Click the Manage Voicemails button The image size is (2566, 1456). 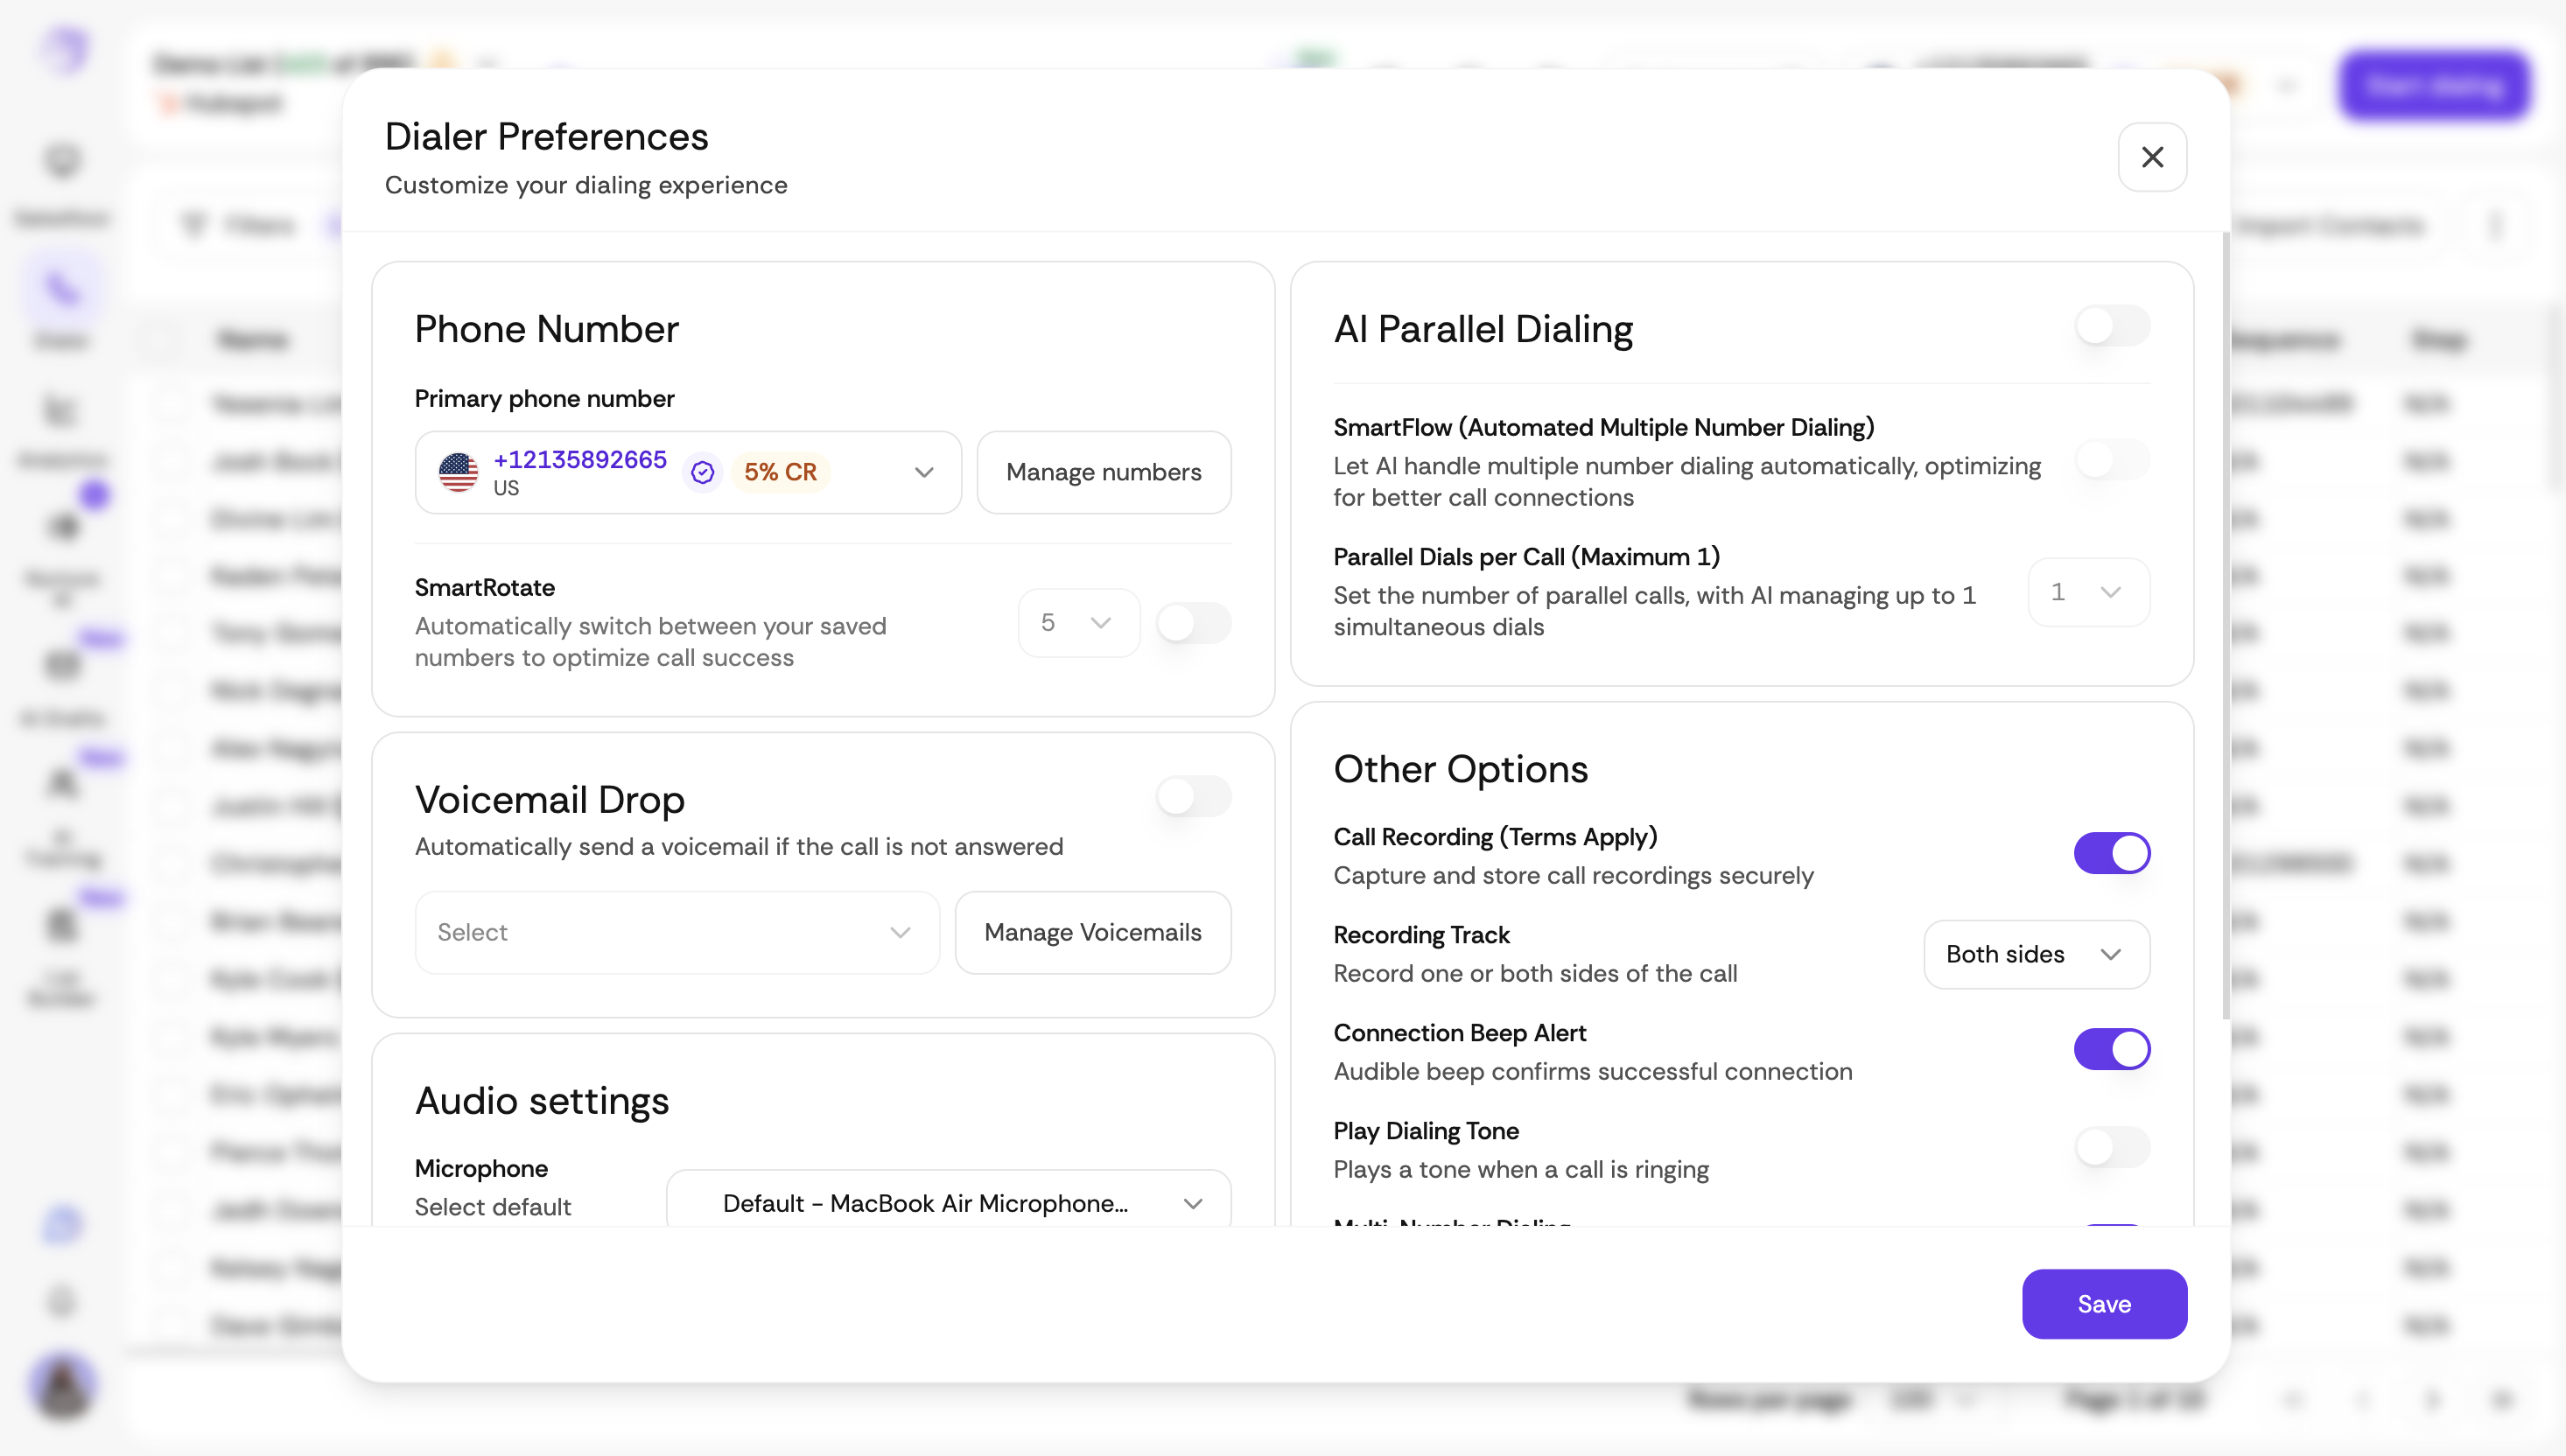click(x=1092, y=932)
